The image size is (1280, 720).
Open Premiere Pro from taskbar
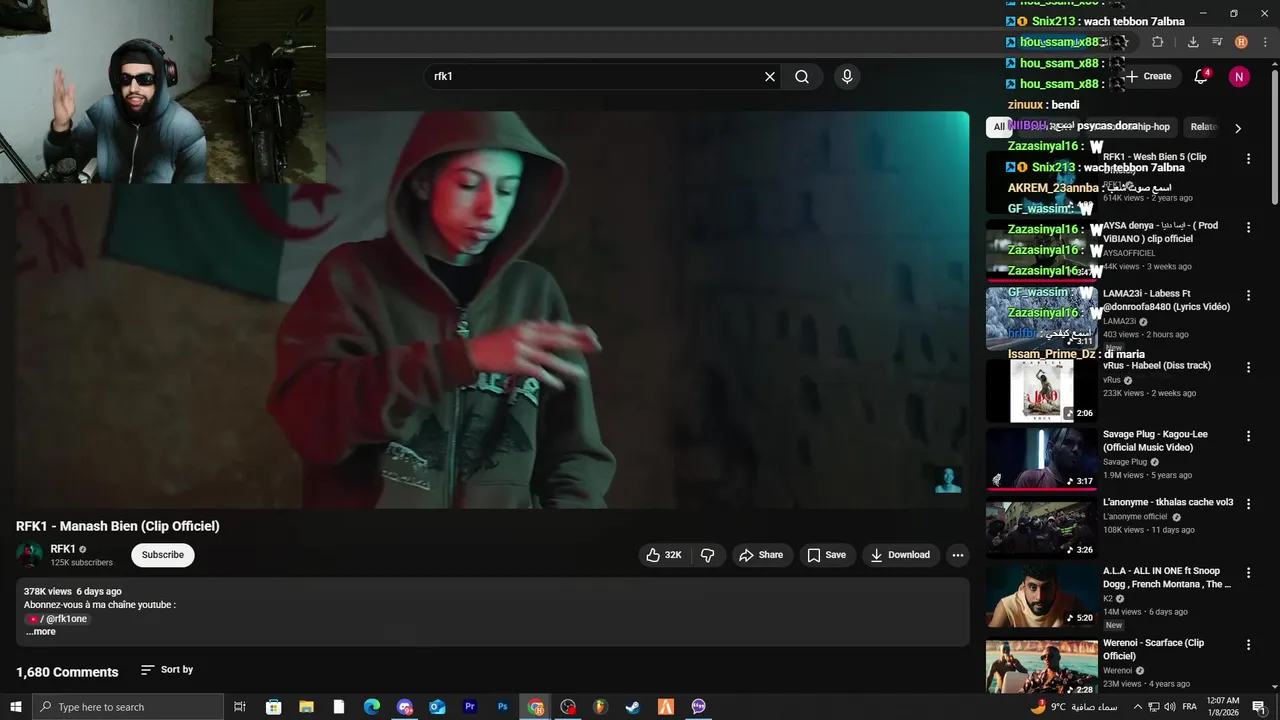pyautogui.click(x=470, y=707)
